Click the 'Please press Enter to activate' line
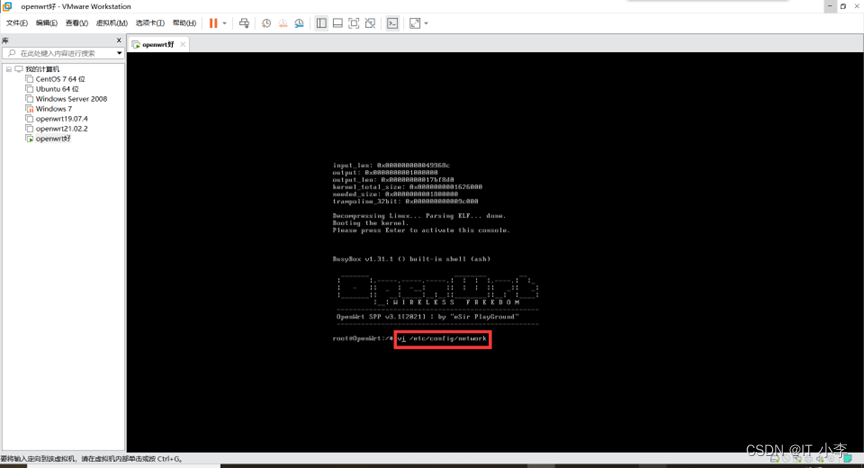The width and height of the screenshot is (864, 468). pos(421,230)
